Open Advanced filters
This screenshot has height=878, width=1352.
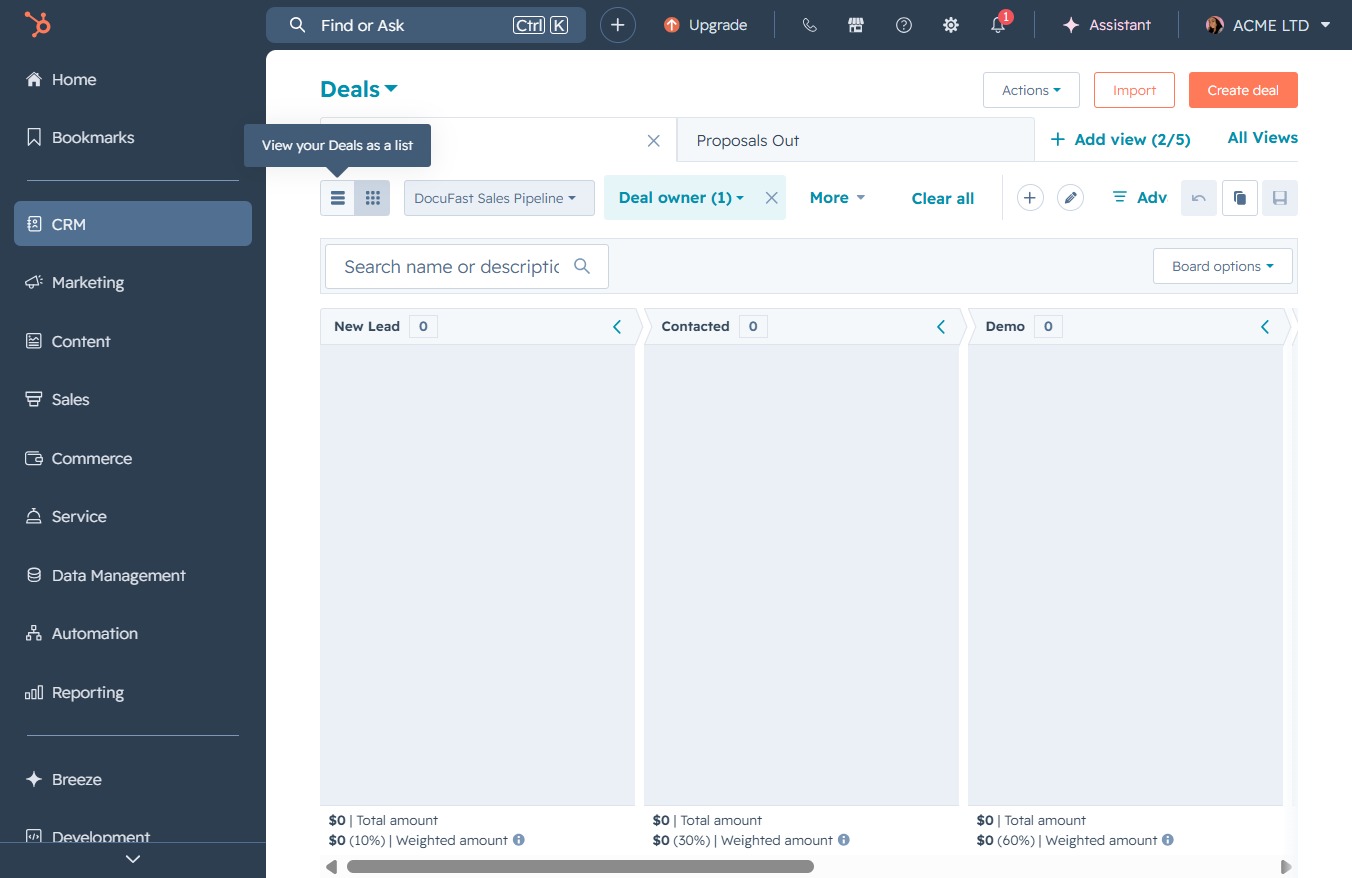1140,198
